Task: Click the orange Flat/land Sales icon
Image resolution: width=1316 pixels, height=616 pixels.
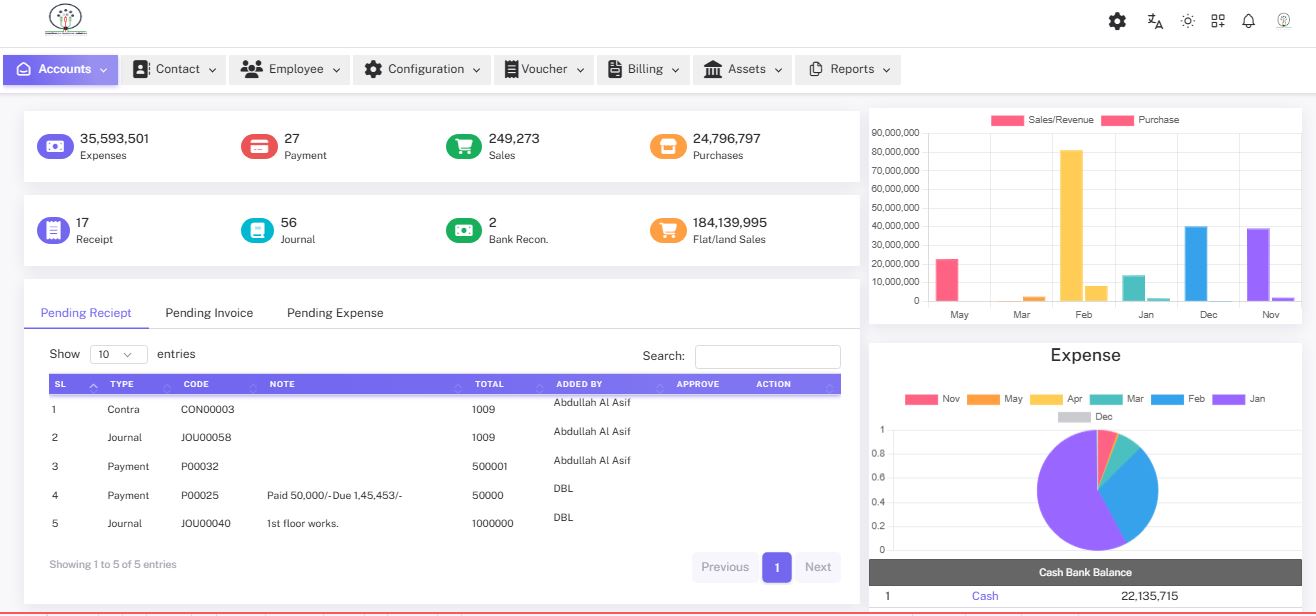Action: 668,231
